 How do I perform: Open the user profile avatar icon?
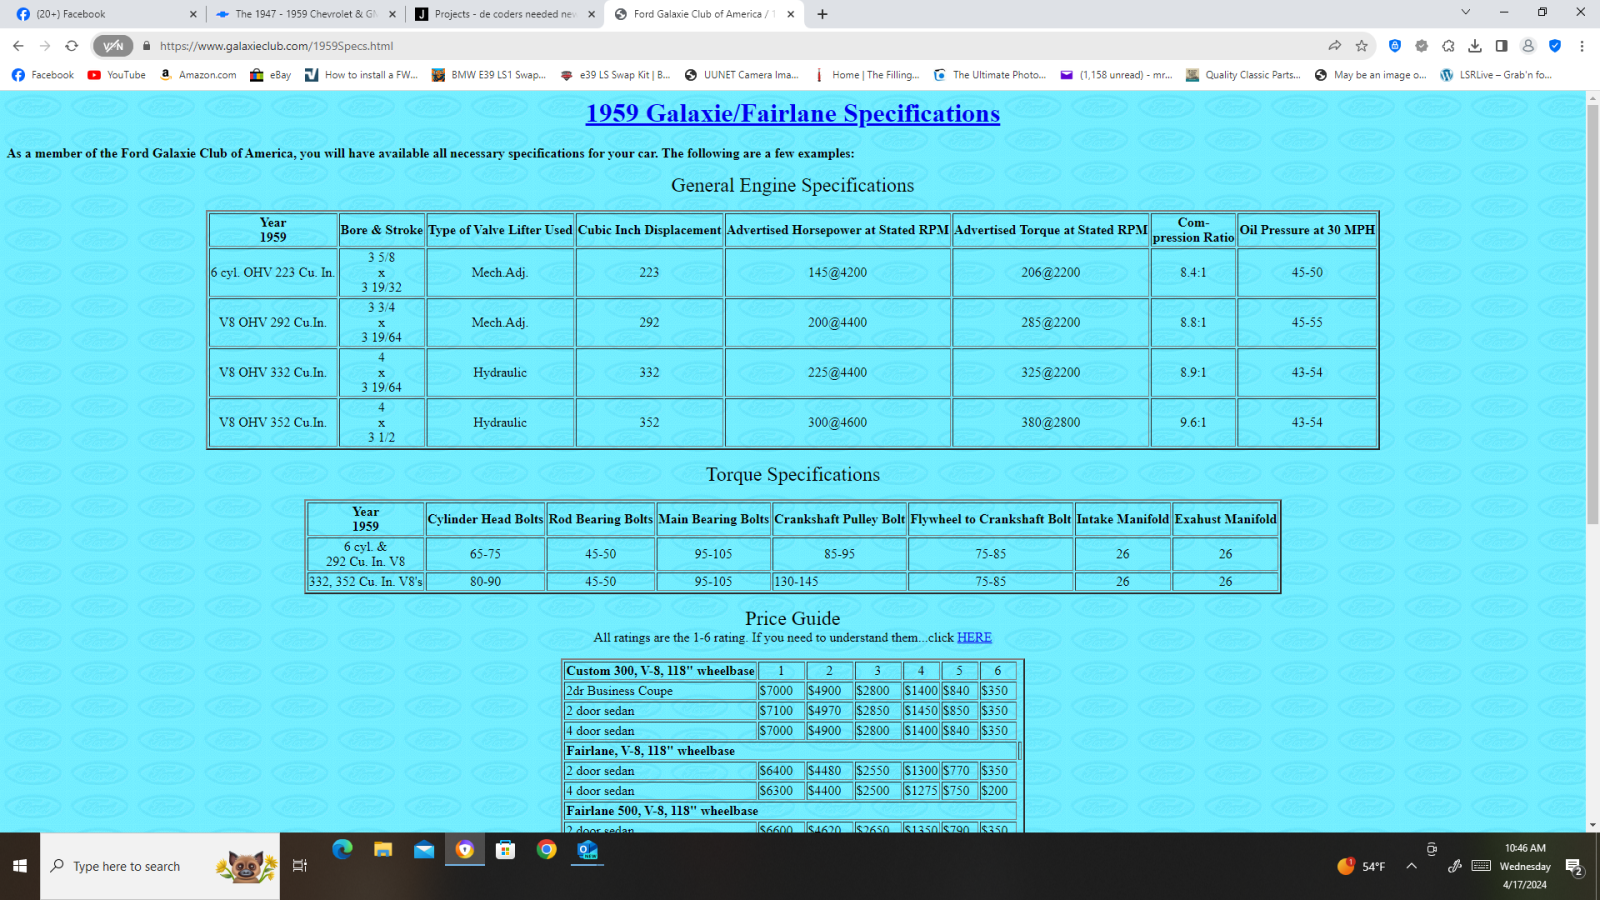click(1528, 46)
